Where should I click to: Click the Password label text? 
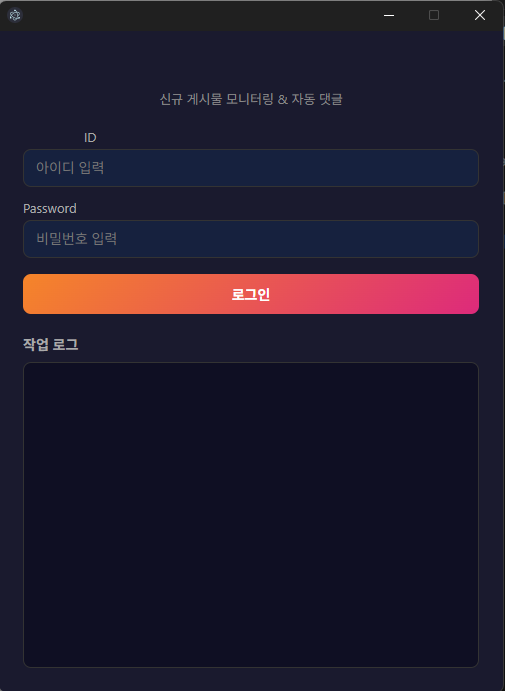[50, 208]
